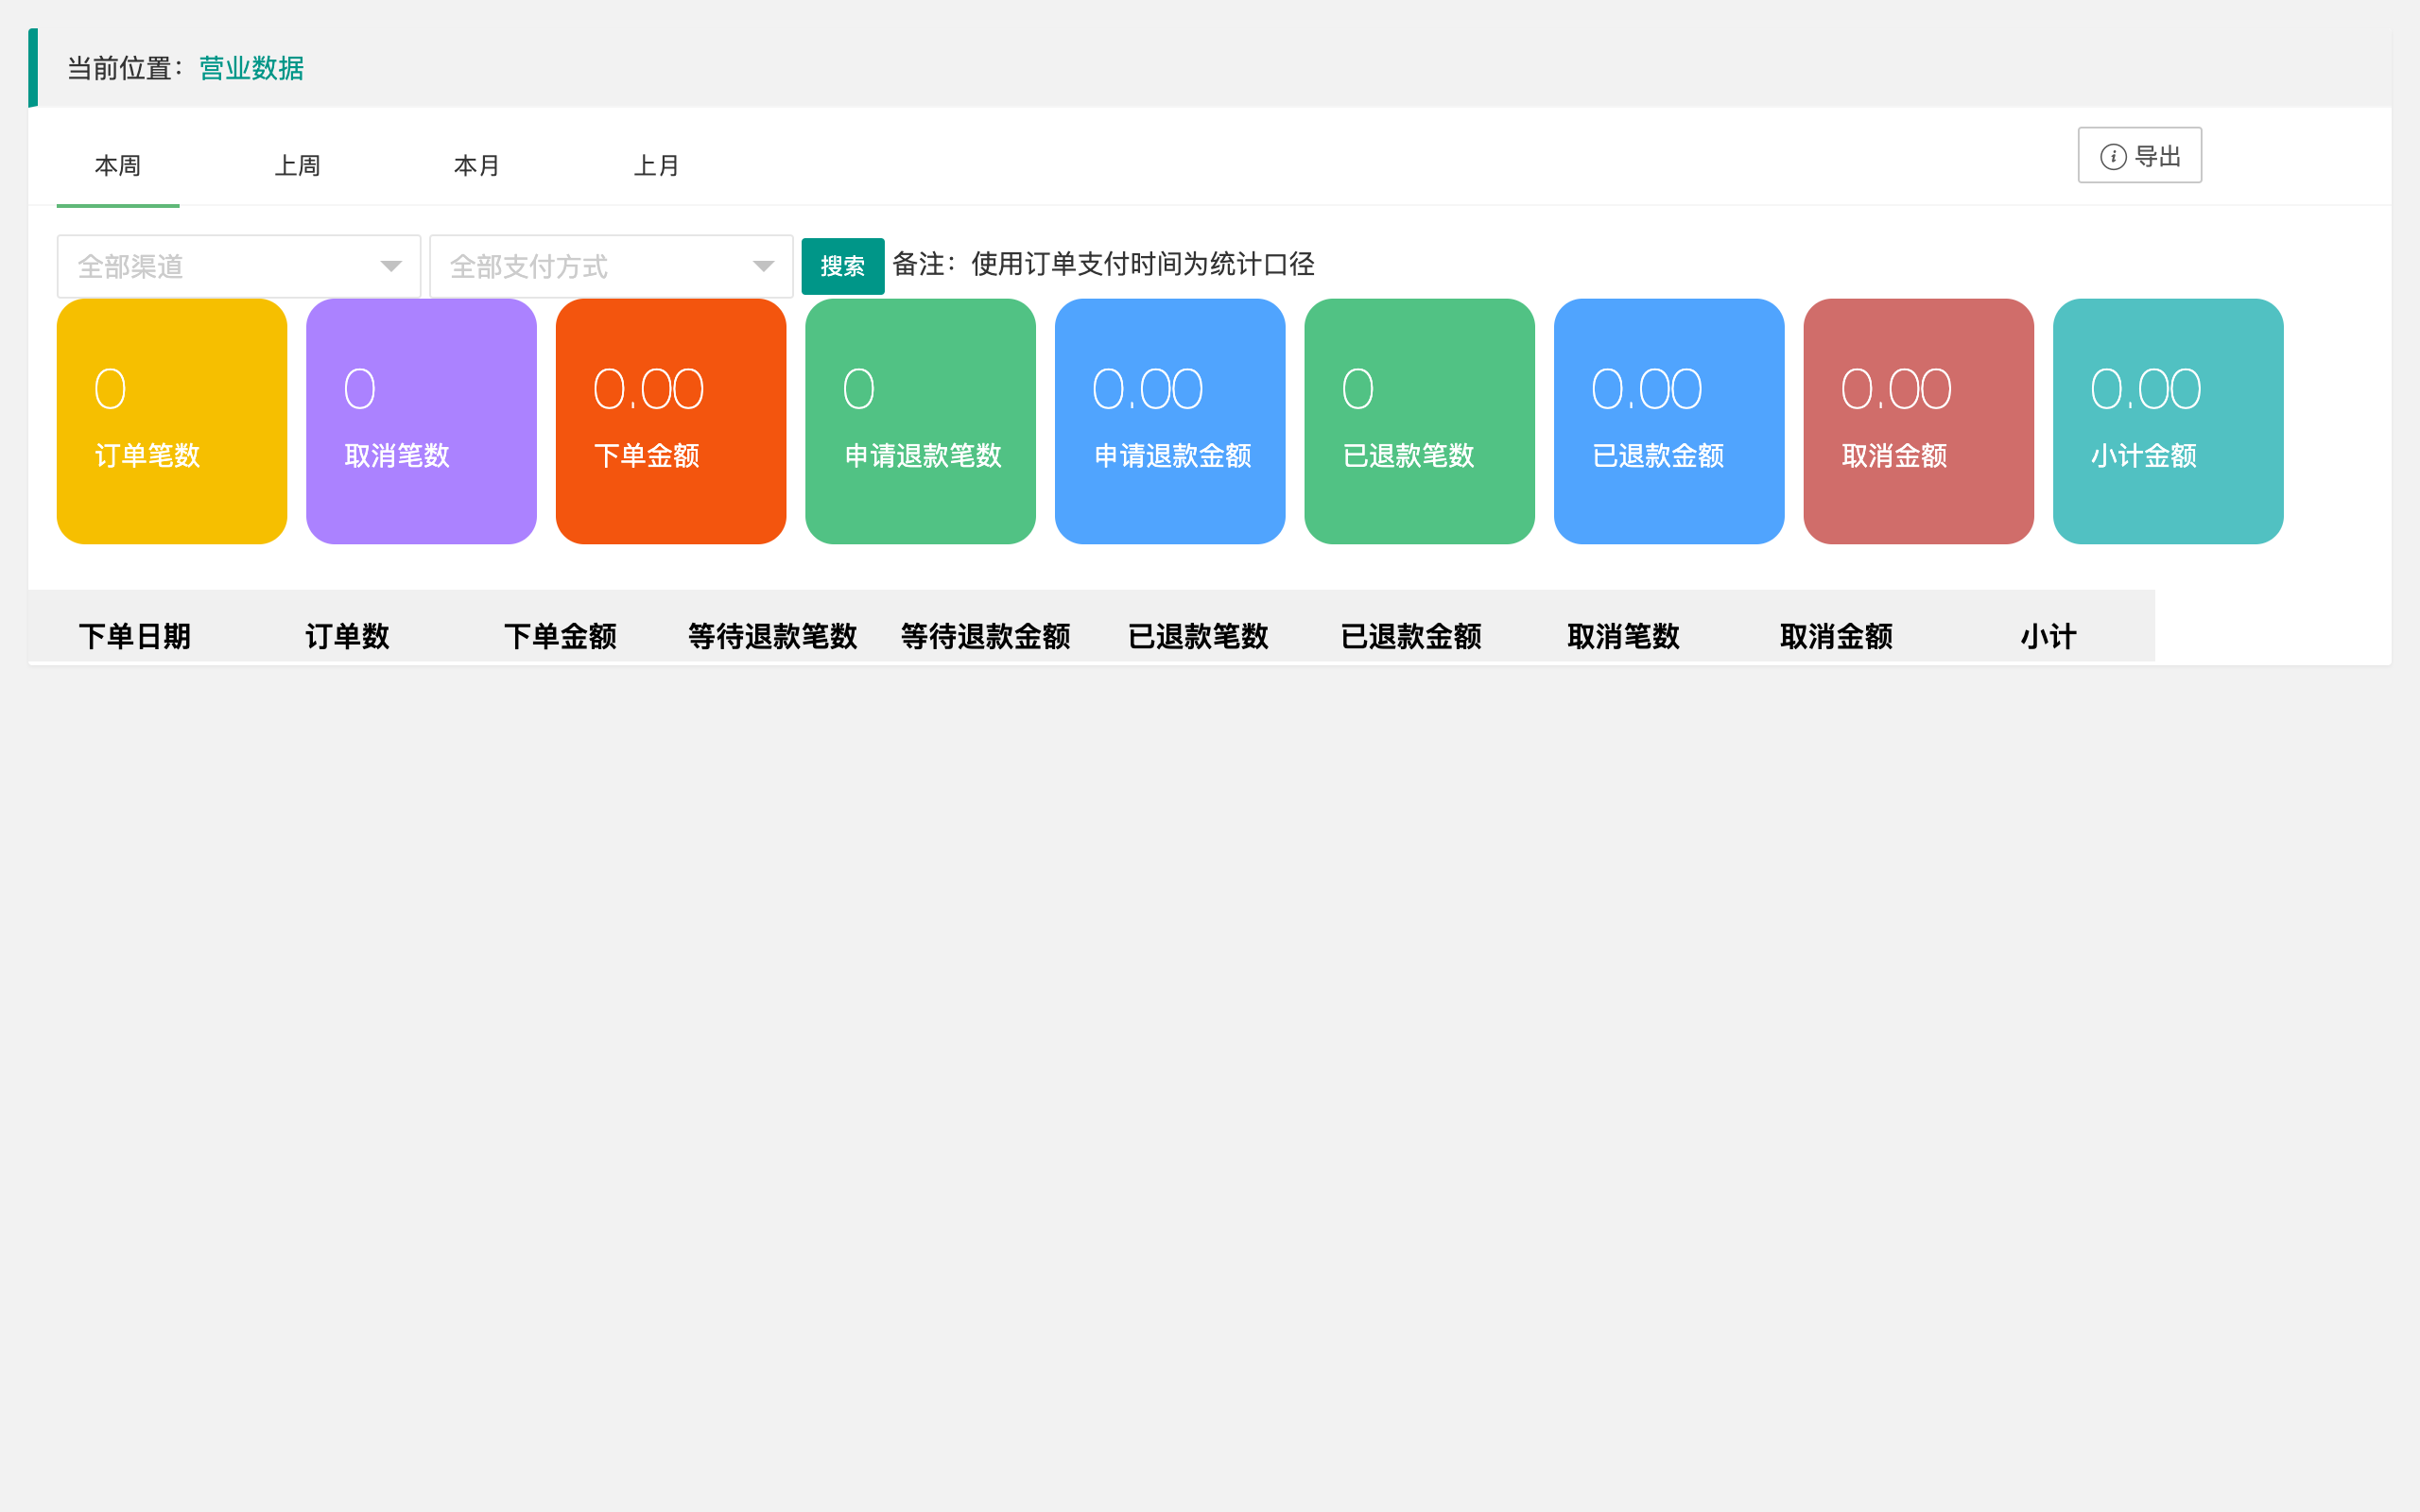The image size is (2420, 1512).
Task: Switch to the 本周 tab
Action: (118, 166)
